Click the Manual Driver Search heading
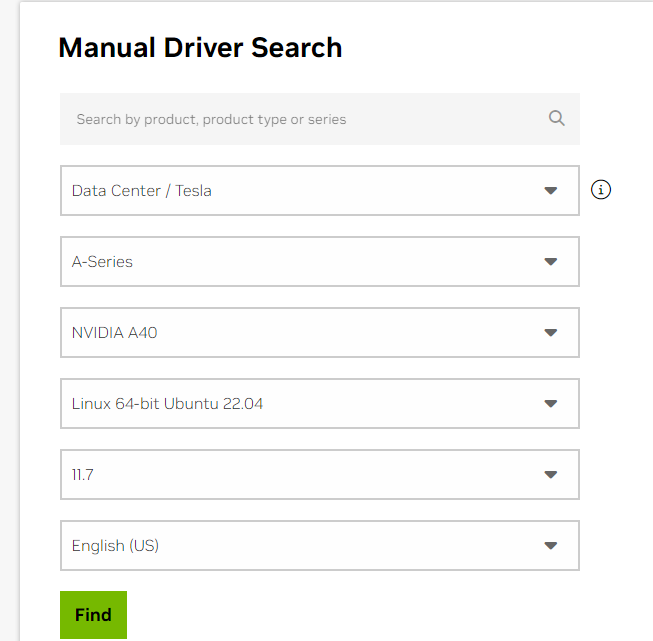This screenshot has width=653, height=641. [200, 47]
